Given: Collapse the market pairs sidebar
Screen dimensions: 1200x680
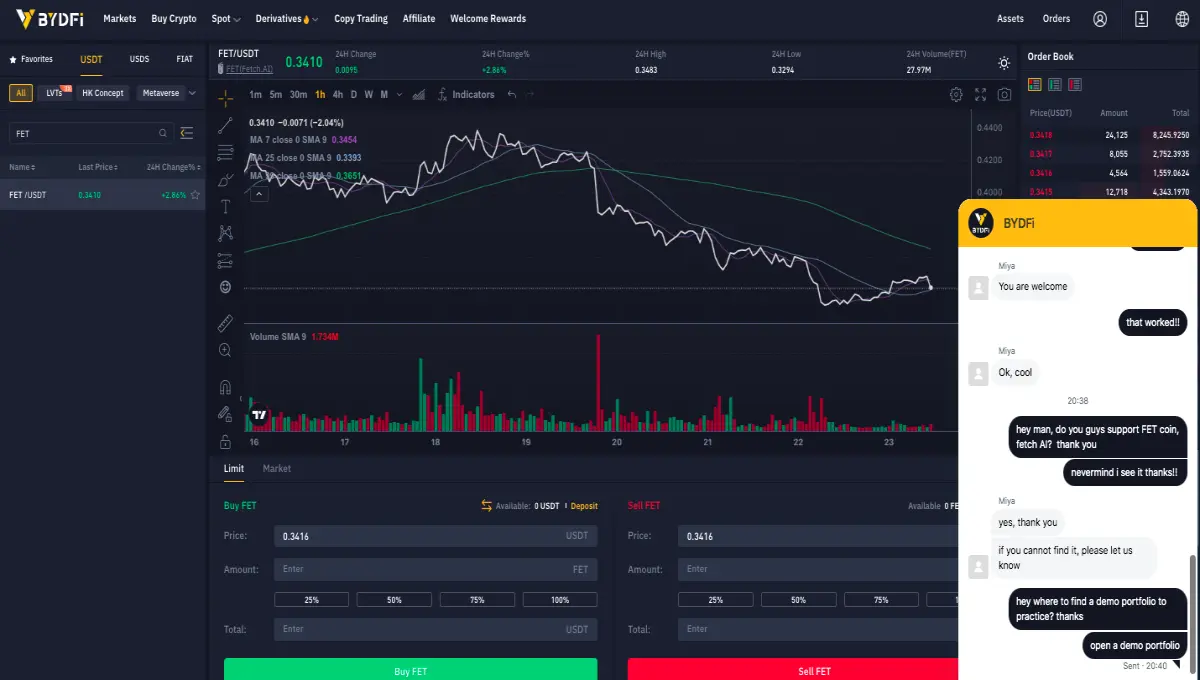Looking at the screenshot, I should tap(186, 133).
